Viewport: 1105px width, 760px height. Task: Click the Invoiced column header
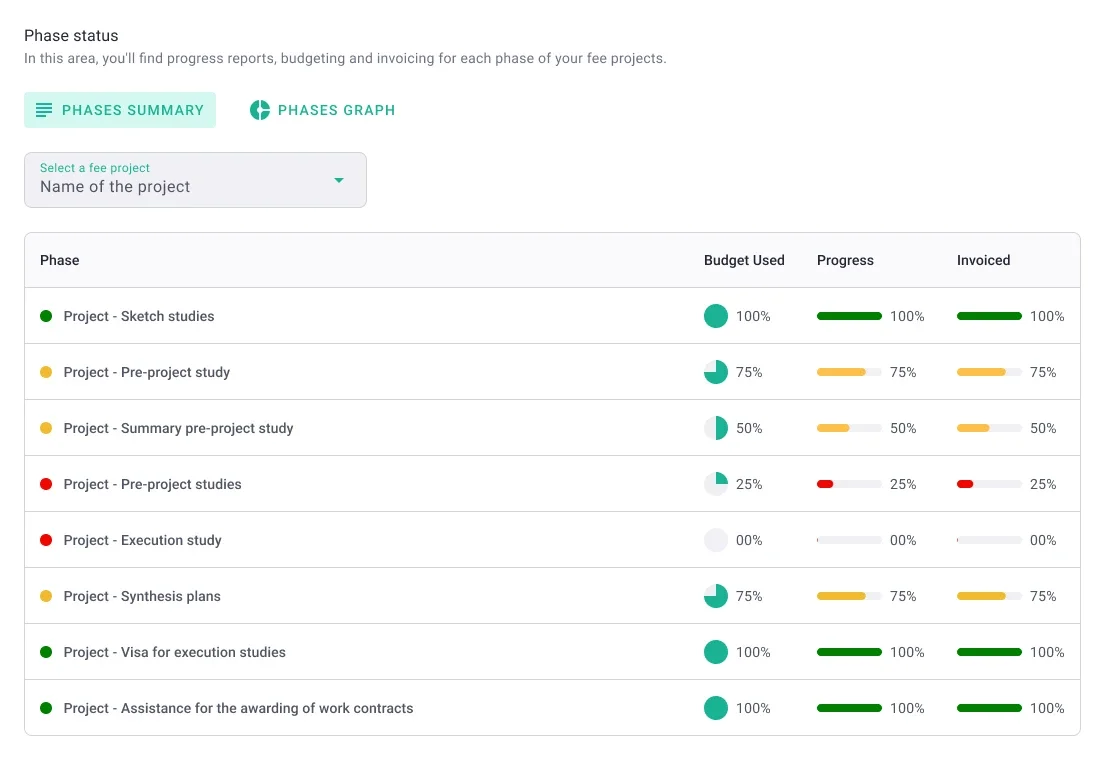tap(983, 260)
